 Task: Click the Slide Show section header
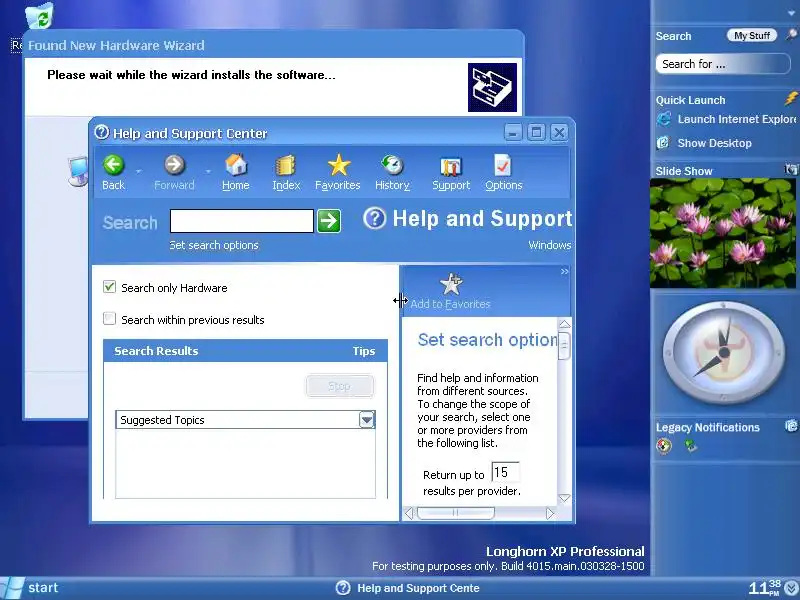[684, 171]
